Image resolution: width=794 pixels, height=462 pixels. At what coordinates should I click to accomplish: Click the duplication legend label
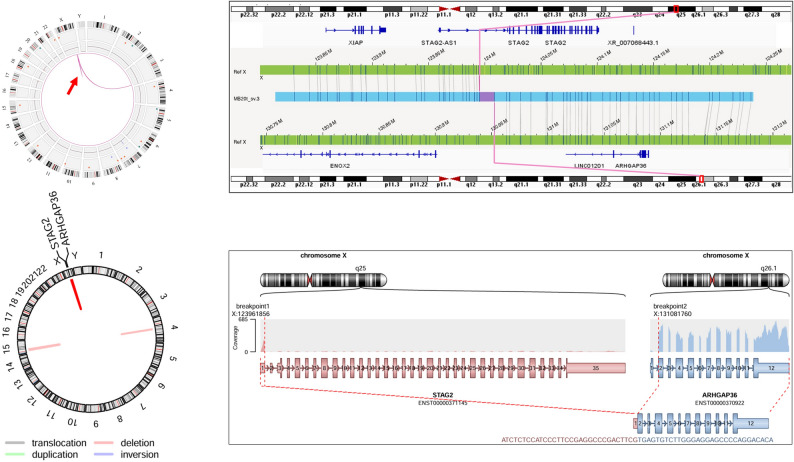coord(55,454)
